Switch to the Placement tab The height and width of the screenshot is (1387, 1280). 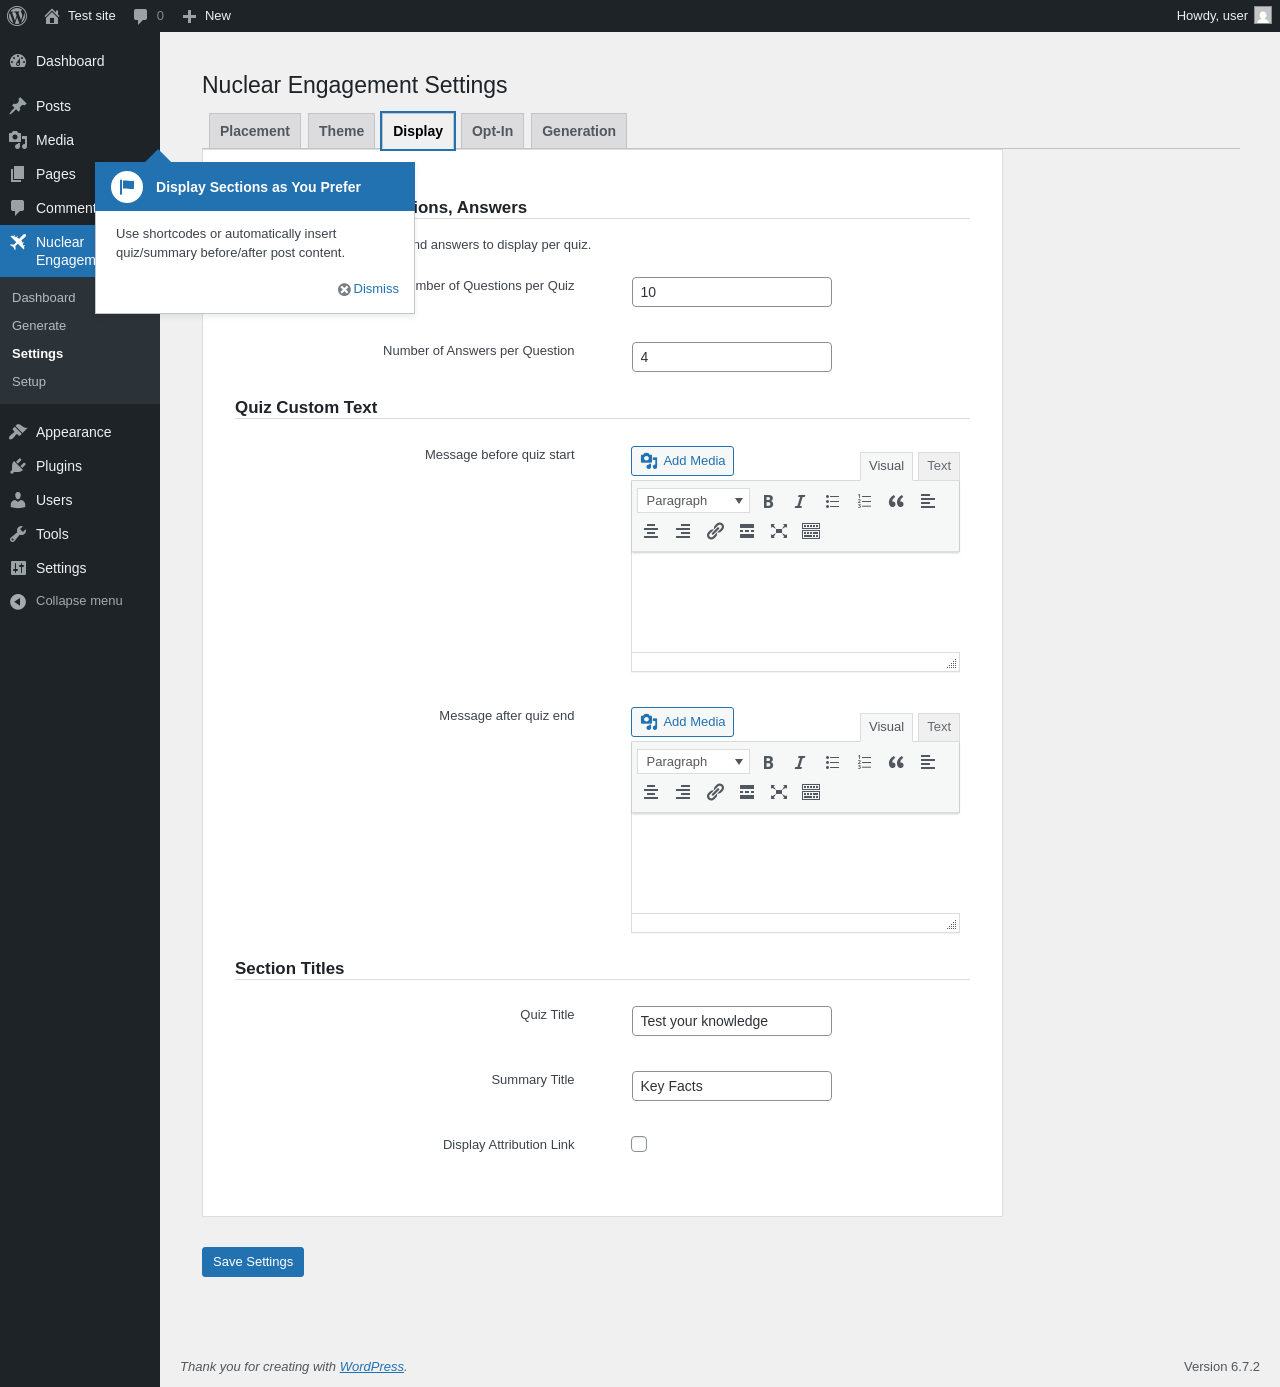tap(255, 131)
